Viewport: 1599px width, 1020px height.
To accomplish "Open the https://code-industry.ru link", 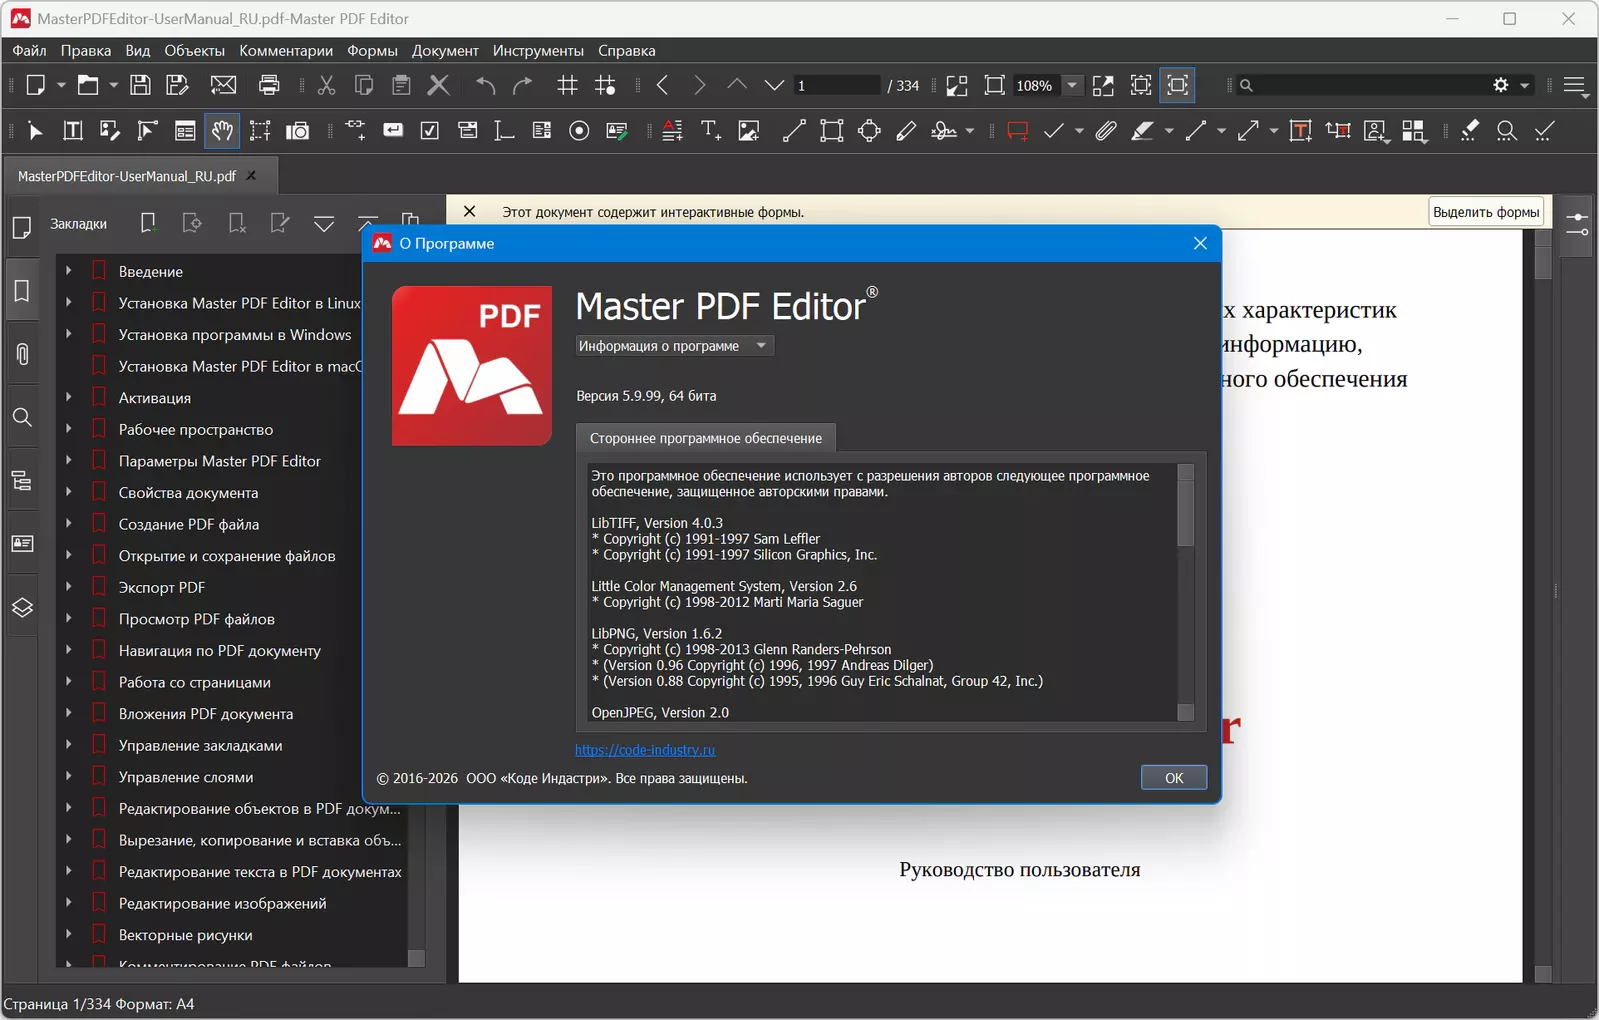I will [x=645, y=750].
